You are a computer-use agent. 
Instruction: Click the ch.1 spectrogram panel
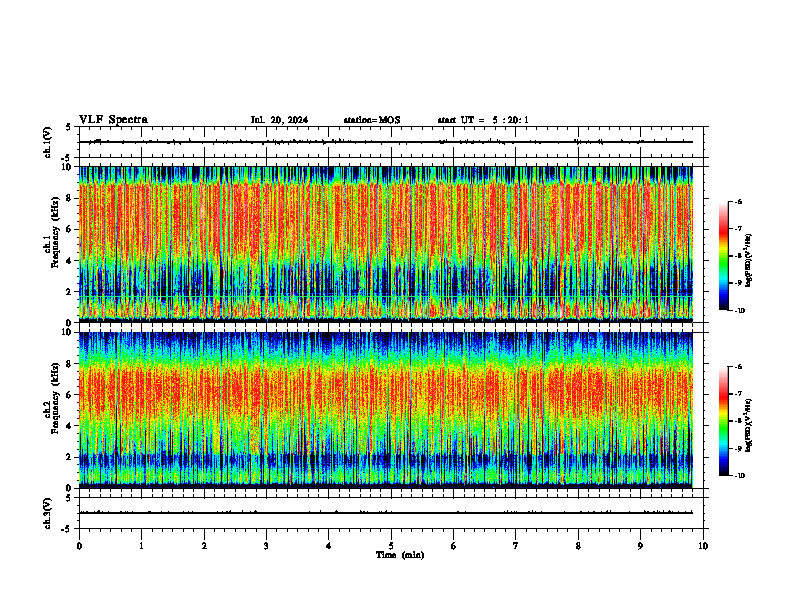[385, 244]
